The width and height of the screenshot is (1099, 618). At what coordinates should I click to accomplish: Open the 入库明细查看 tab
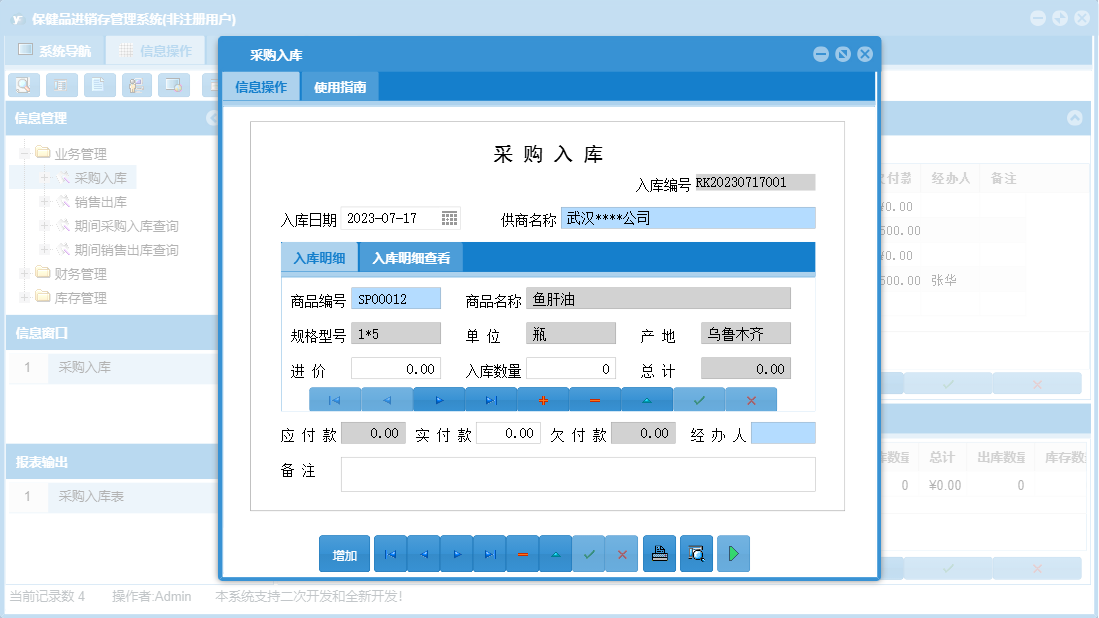(x=409, y=259)
